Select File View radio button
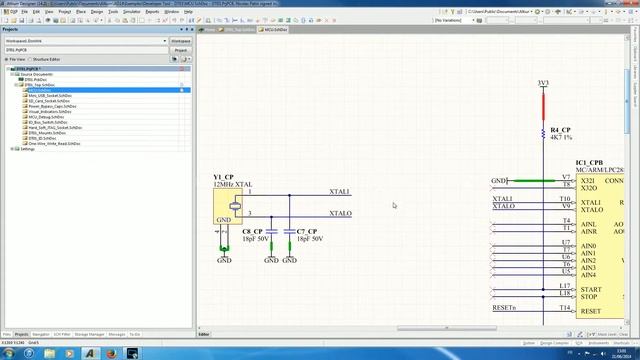The height and width of the screenshot is (360, 640). click(7, 60)
